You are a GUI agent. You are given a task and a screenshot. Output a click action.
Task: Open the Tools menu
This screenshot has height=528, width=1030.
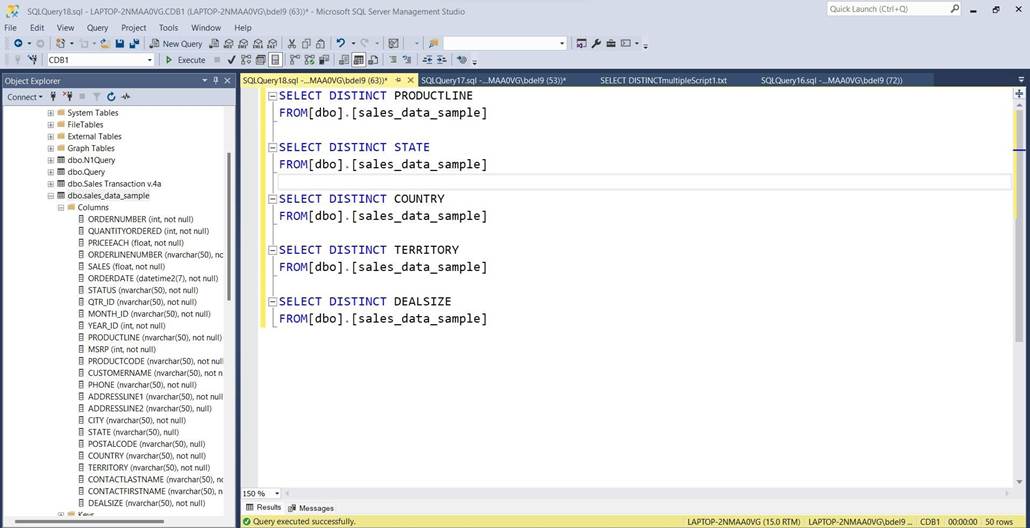[168, 28]
